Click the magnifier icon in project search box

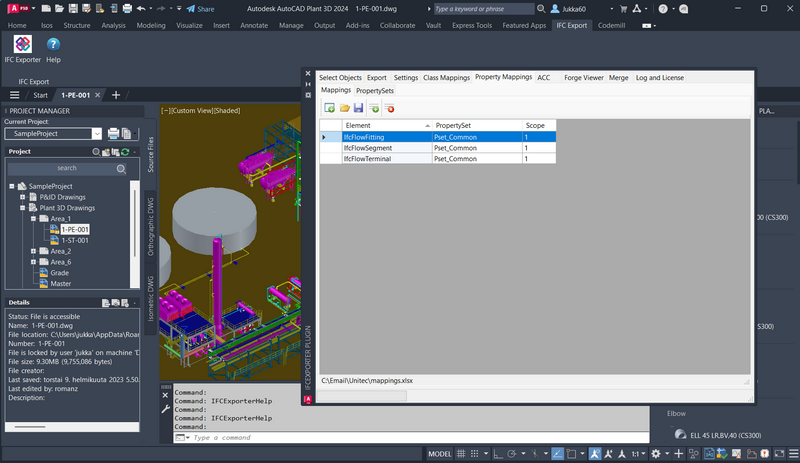coord(121,169)
